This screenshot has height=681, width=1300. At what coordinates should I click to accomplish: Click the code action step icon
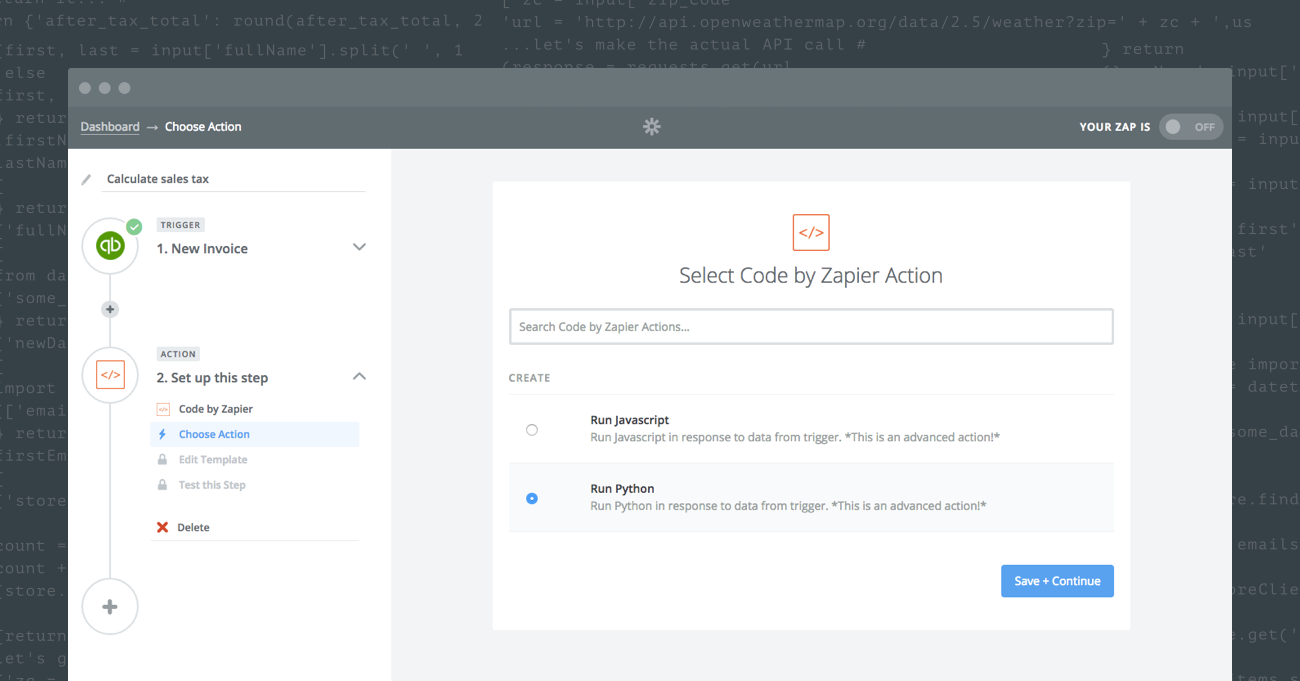(110, 375)
